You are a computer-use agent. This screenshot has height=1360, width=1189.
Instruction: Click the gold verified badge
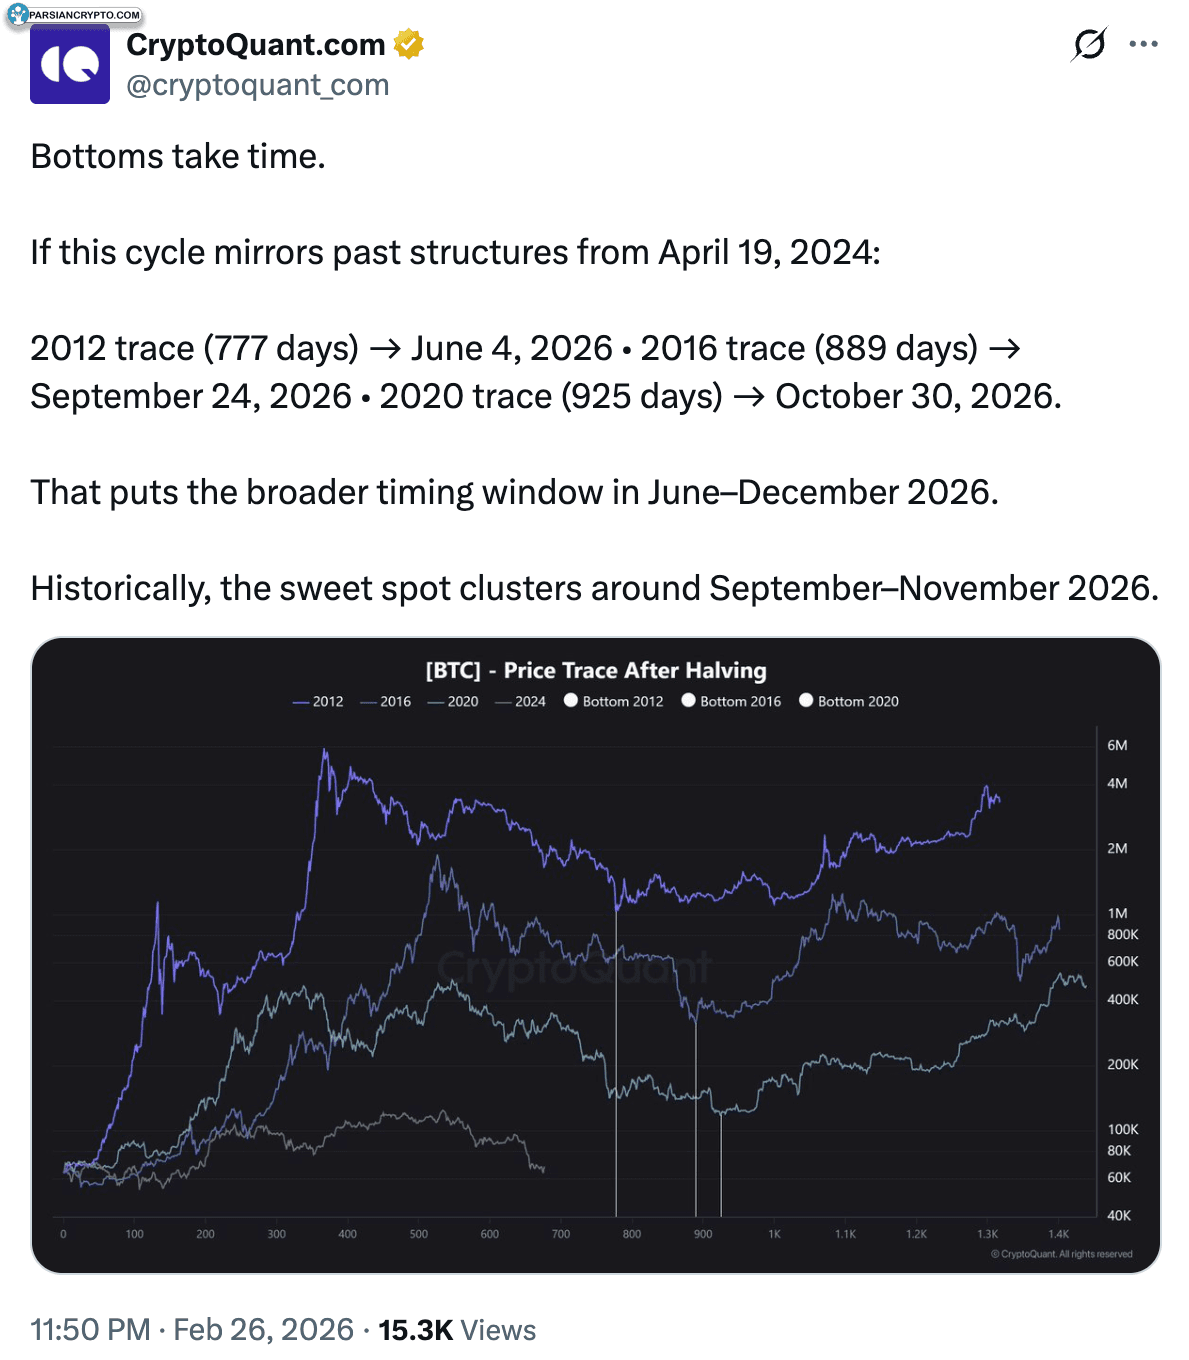pyautogui.click(x=408, y=44)
